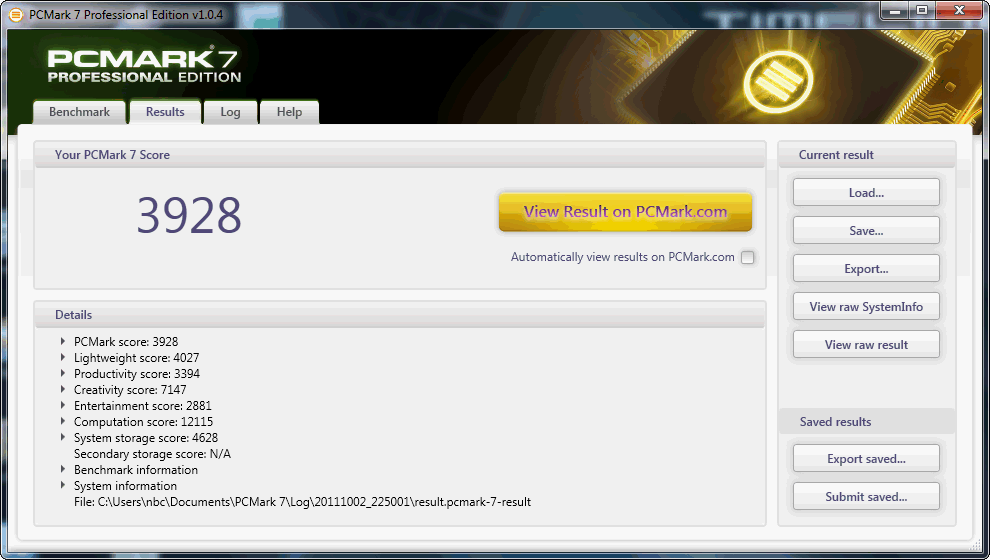
Task: Select 'Secondary storage score: N/A' text
Action: point(152,454)
